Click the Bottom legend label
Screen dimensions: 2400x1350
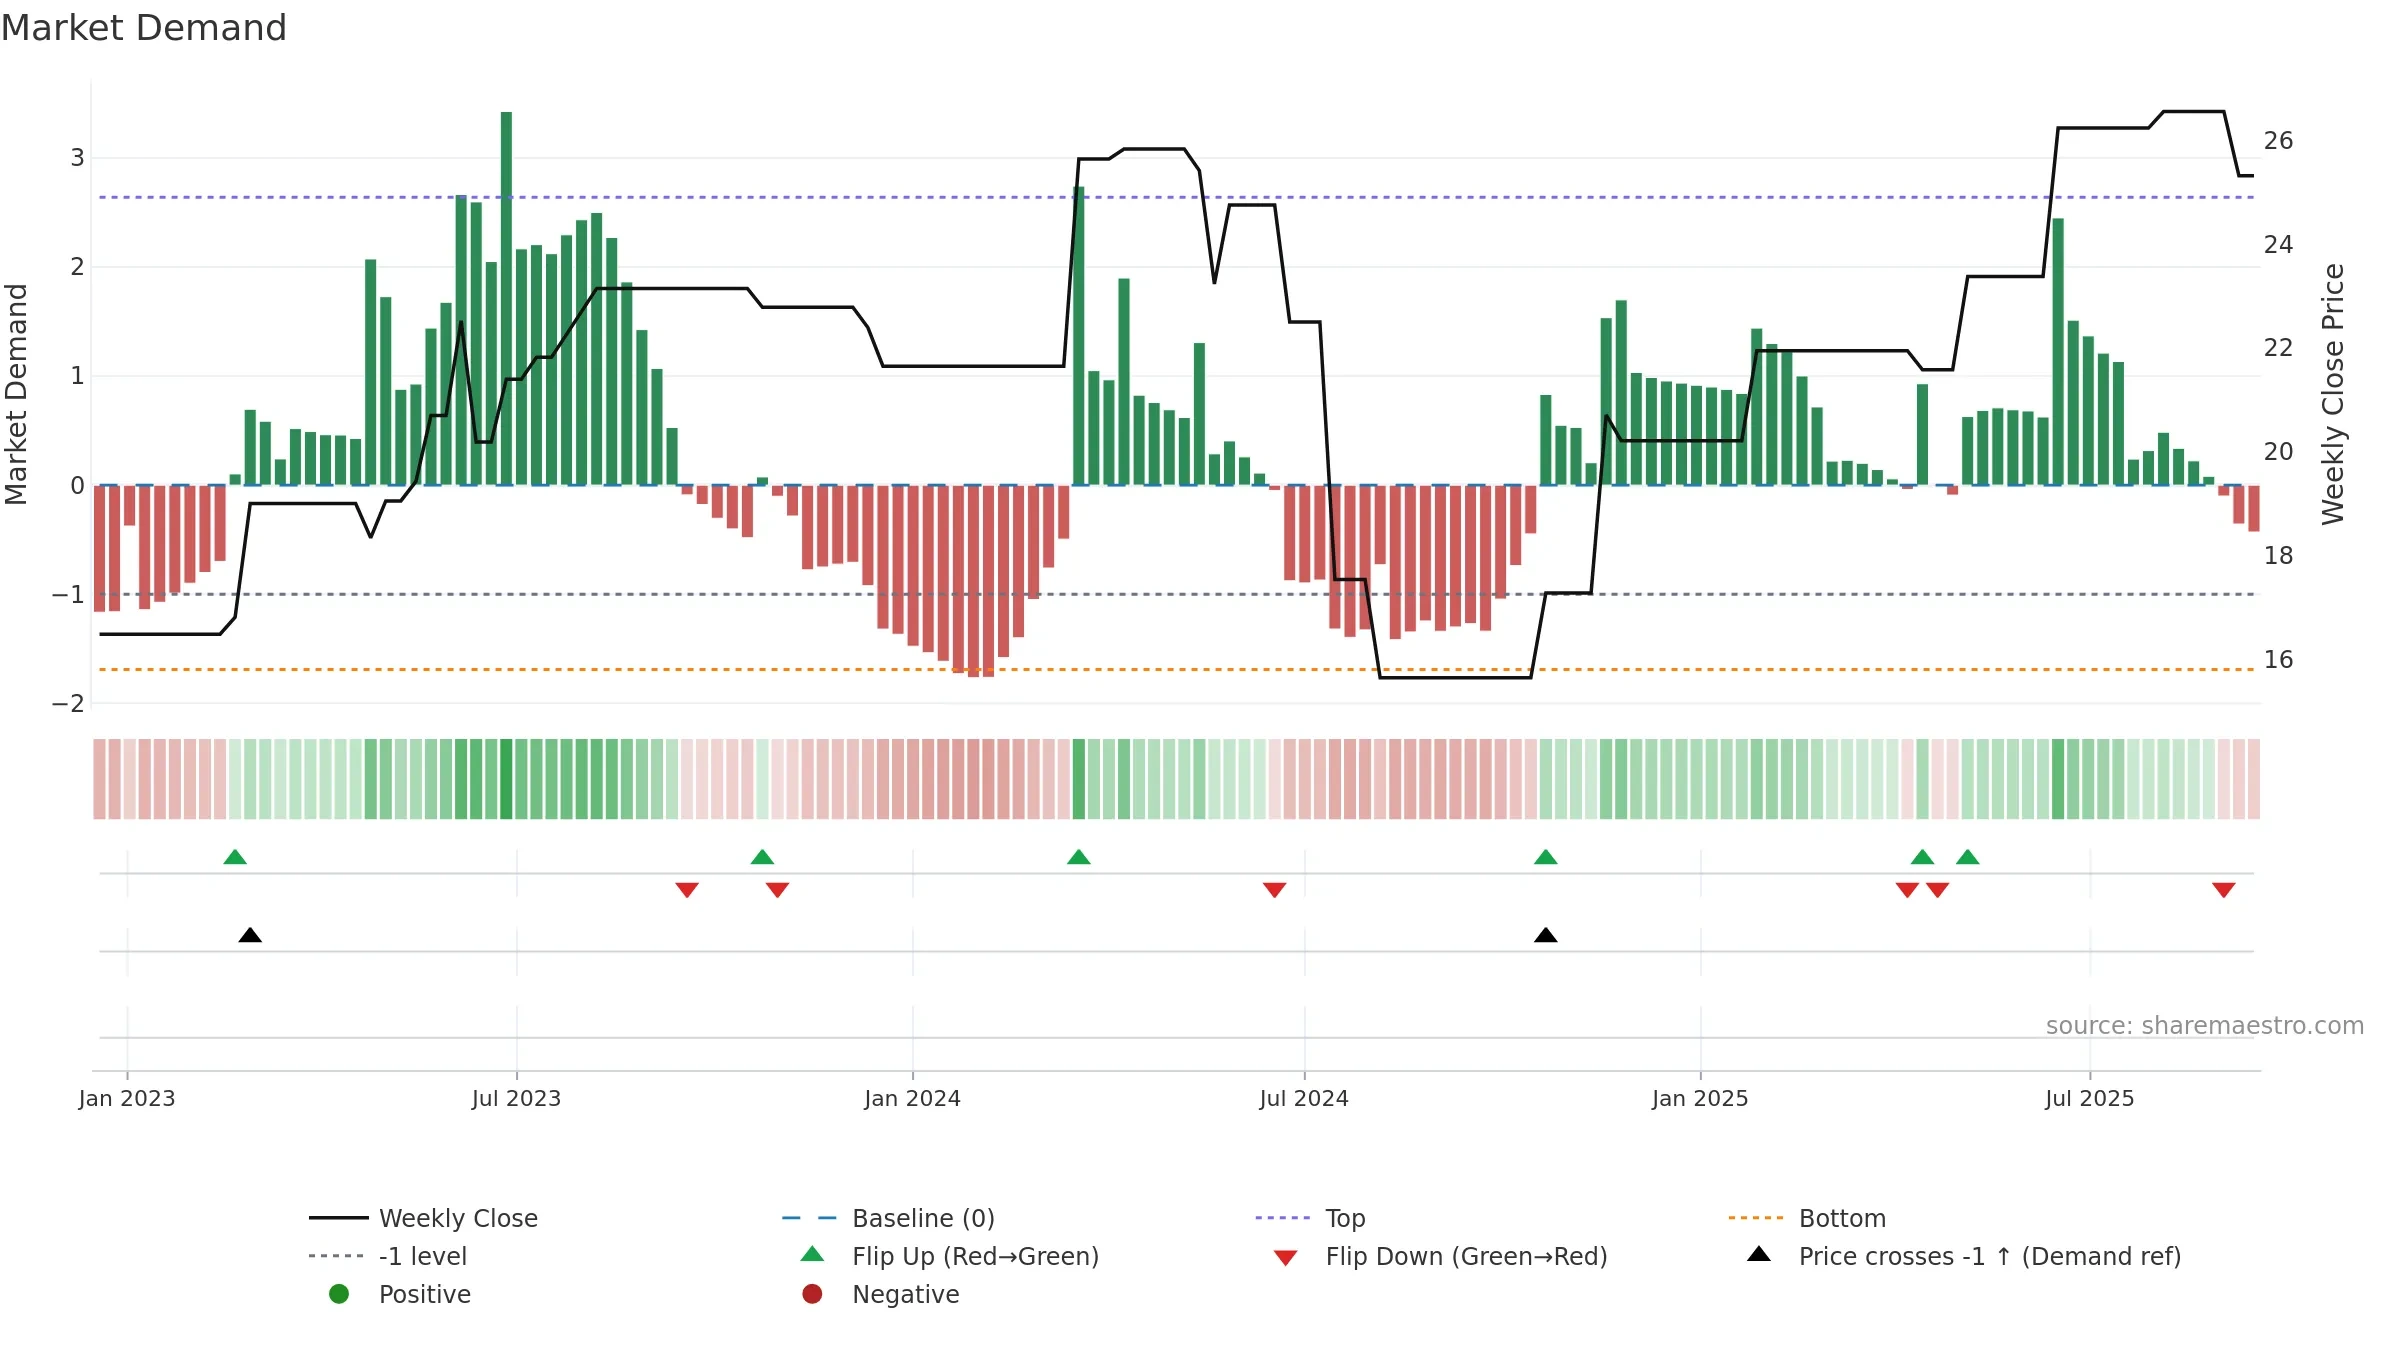(1842, 1218)
